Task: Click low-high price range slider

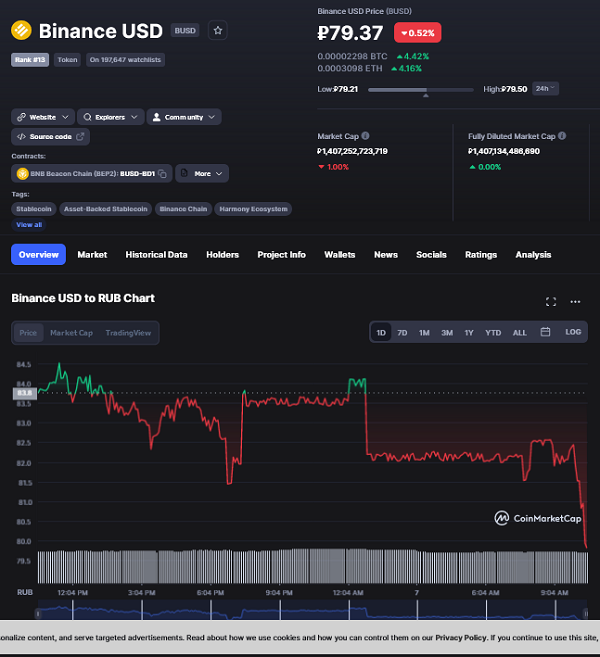Action: point(420,90)
